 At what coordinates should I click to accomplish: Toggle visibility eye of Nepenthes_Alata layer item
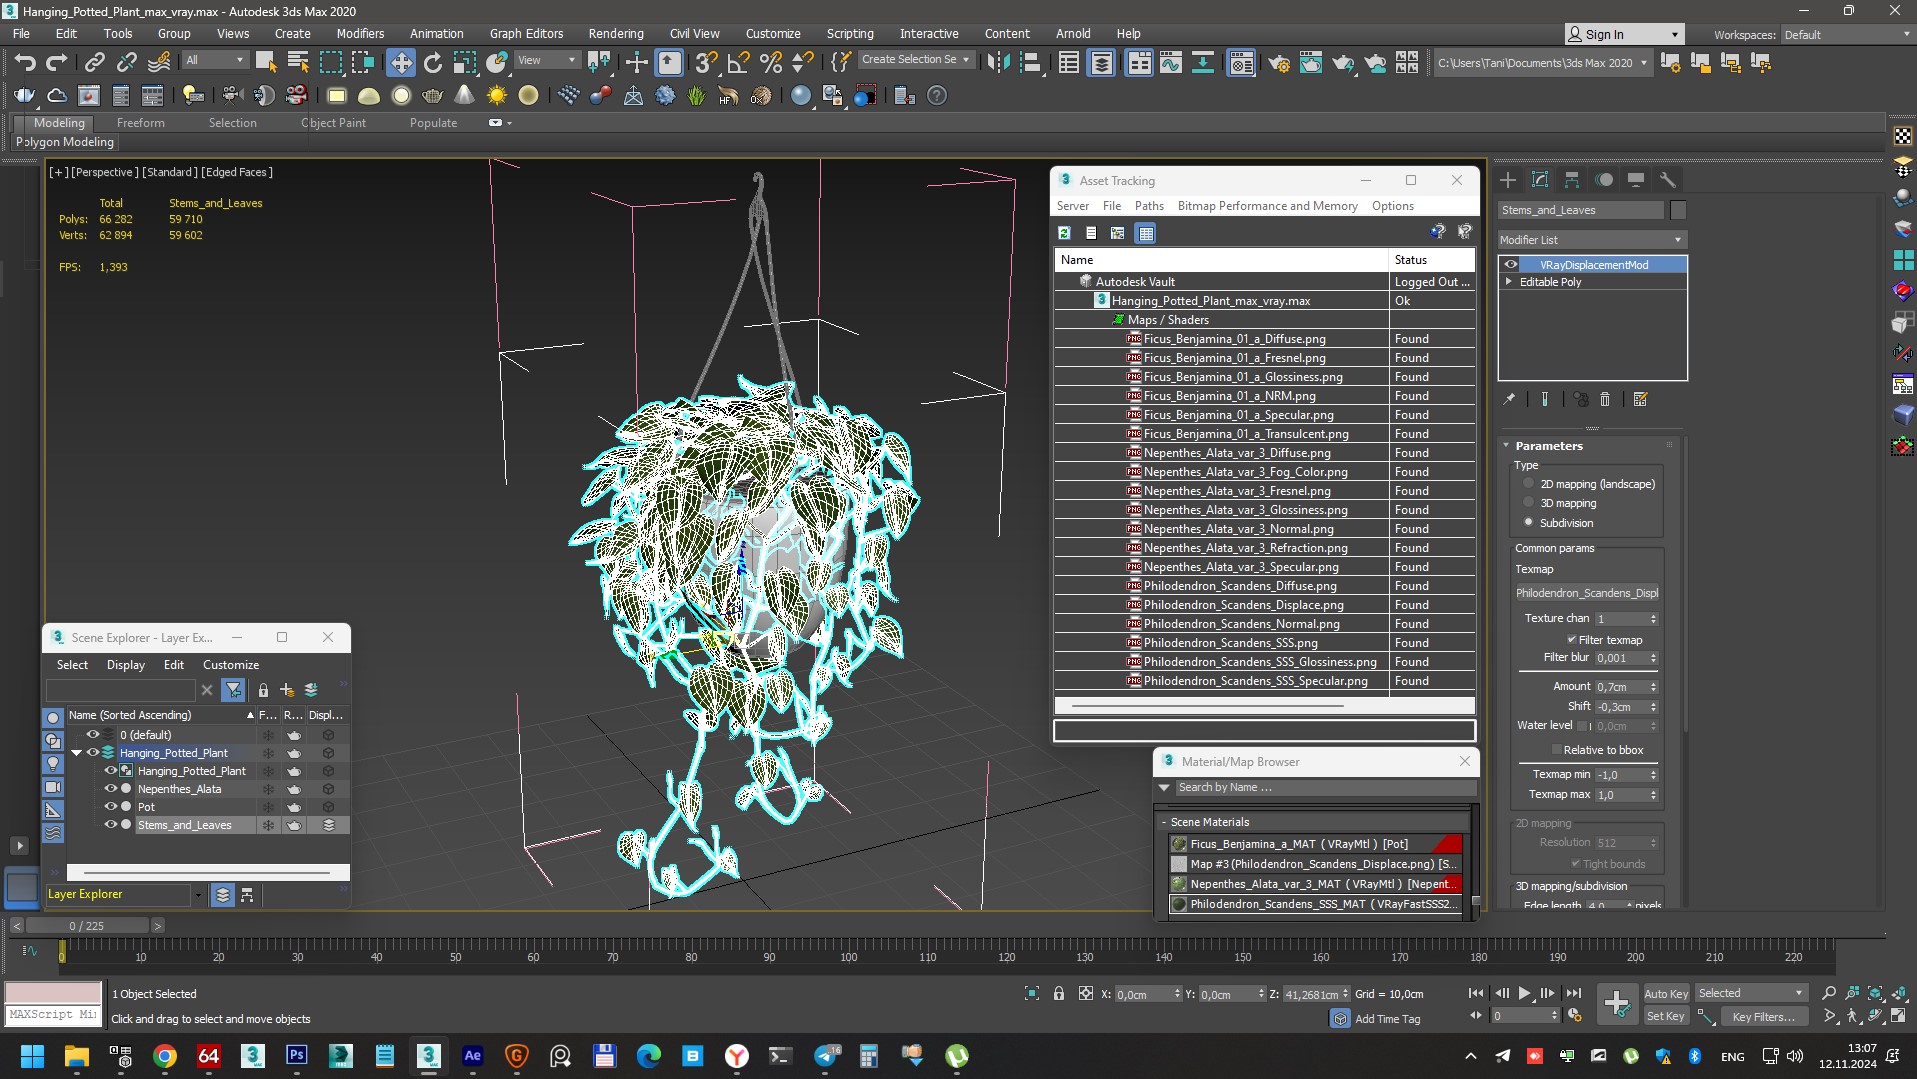click(110, 789)
